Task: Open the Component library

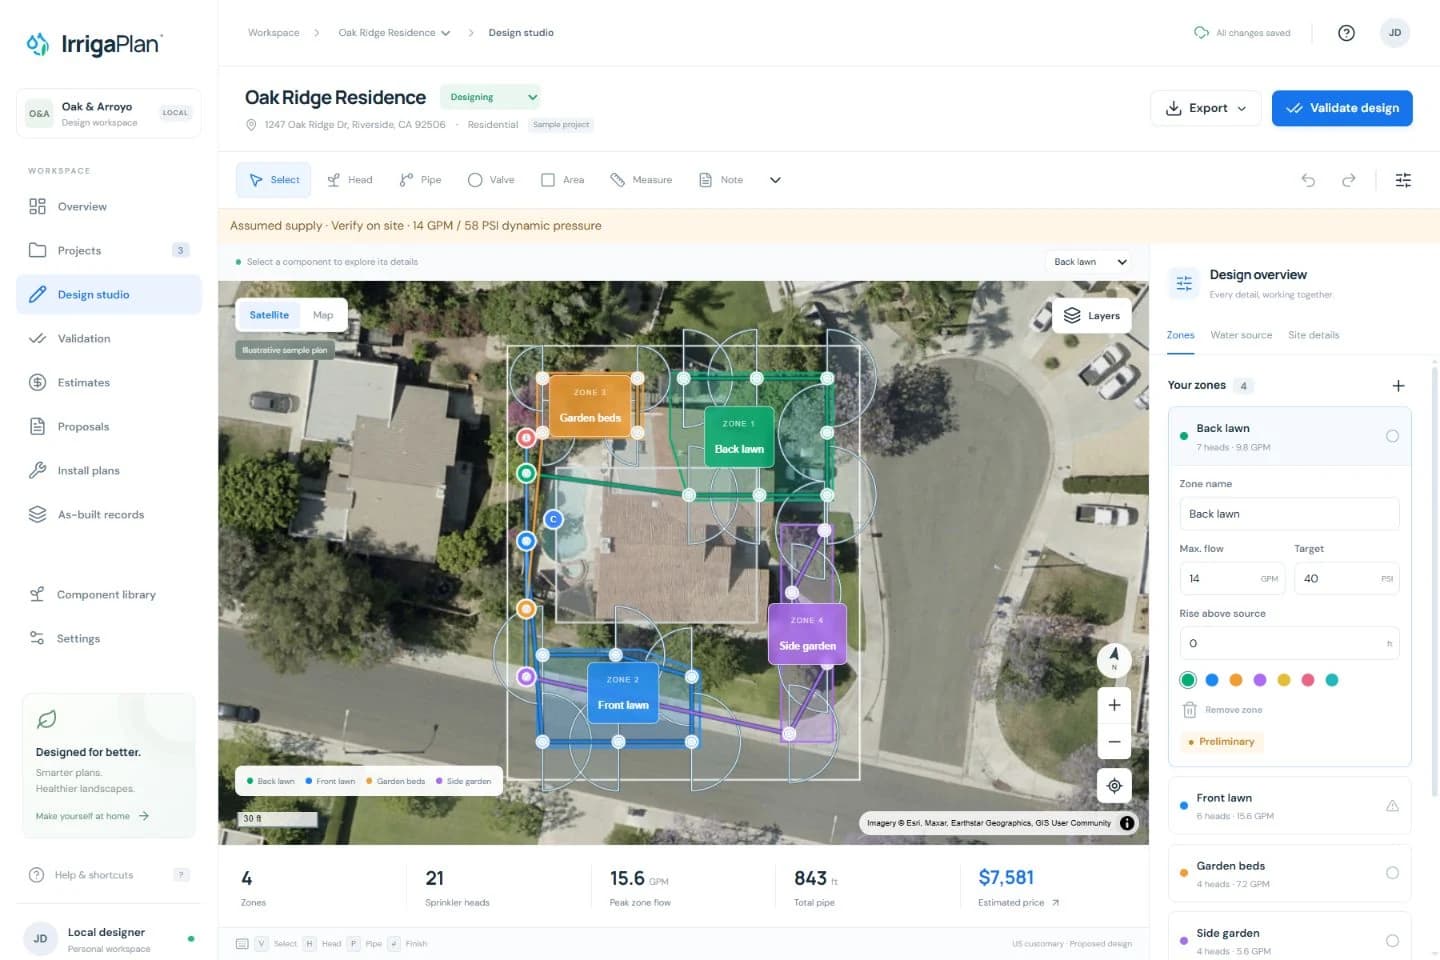Action: click(108, 595)
